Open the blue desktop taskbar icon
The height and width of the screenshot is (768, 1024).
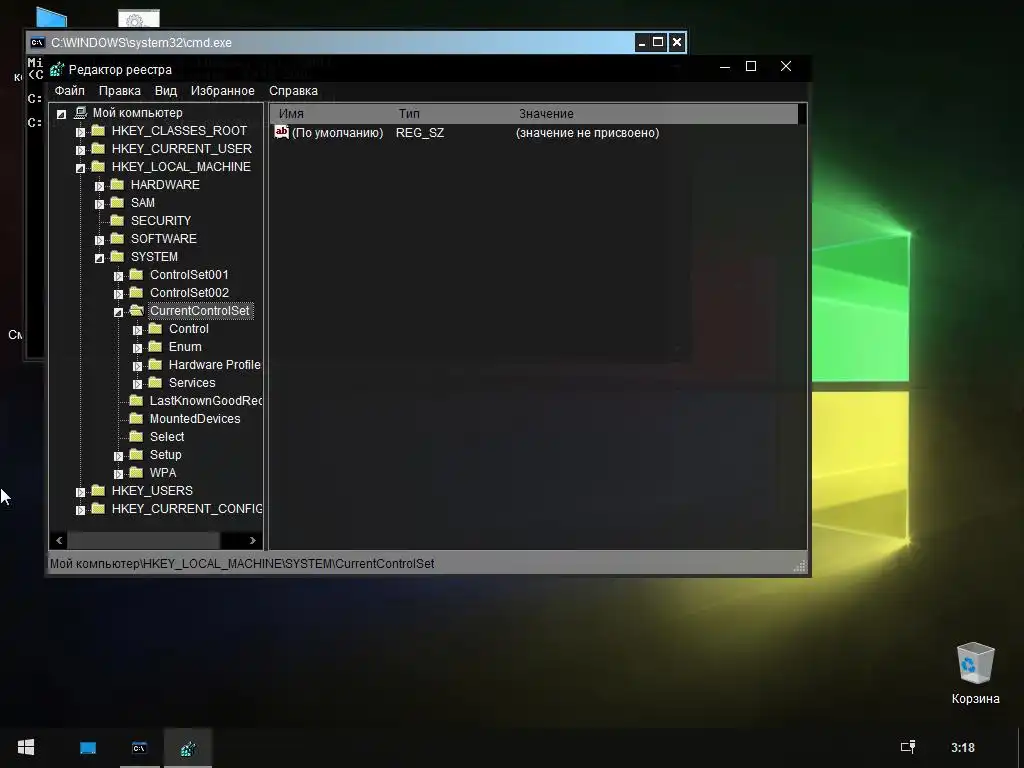[x=88, y=748]
